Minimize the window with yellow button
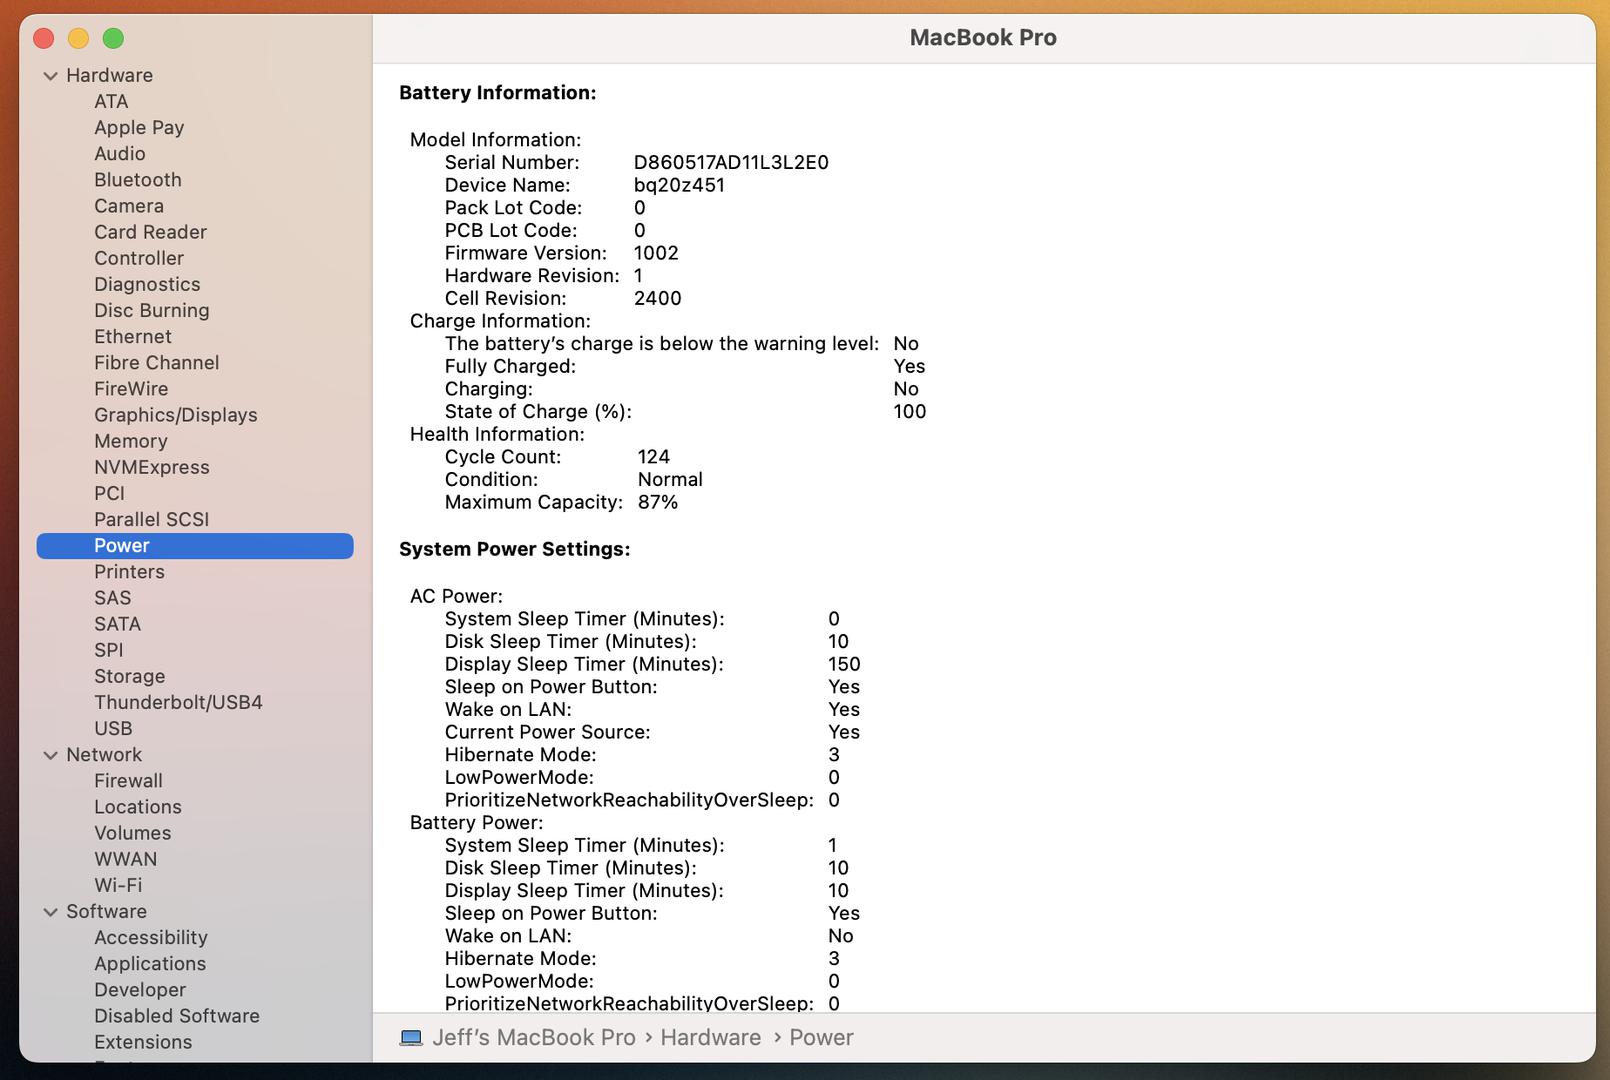Image resolution: width=1610 pixels, height=1080 pixels. click(79, 38)
